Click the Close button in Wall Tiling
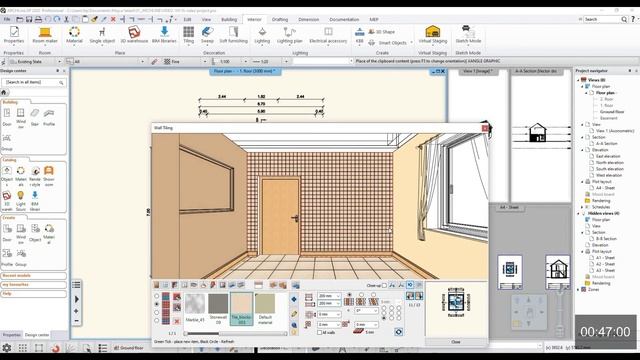The height and width of the screenshot is (360, 640). 456,342
